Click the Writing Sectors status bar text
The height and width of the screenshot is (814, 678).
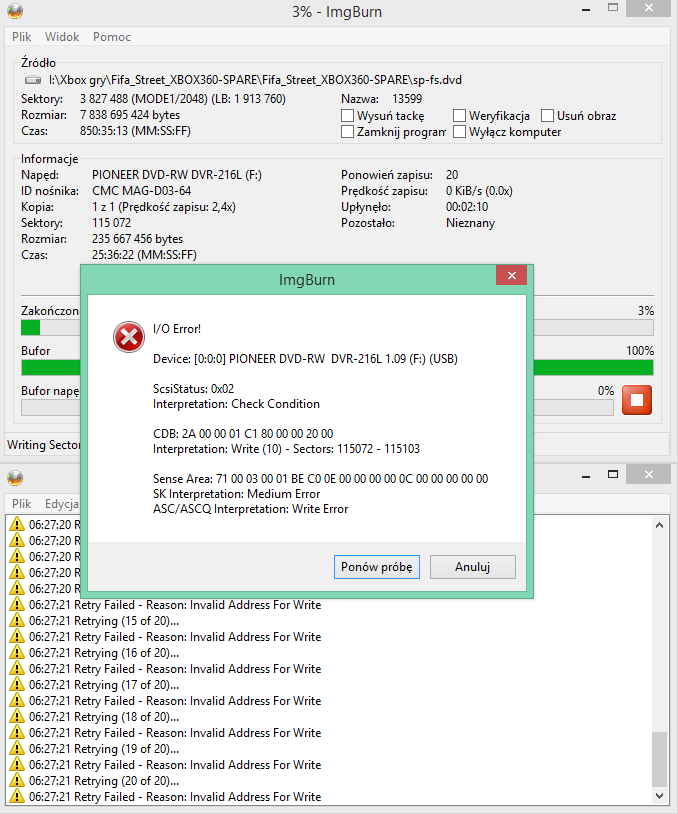(44, 445)
